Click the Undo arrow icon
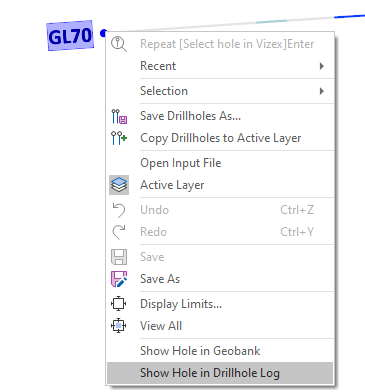 (119, 210)
